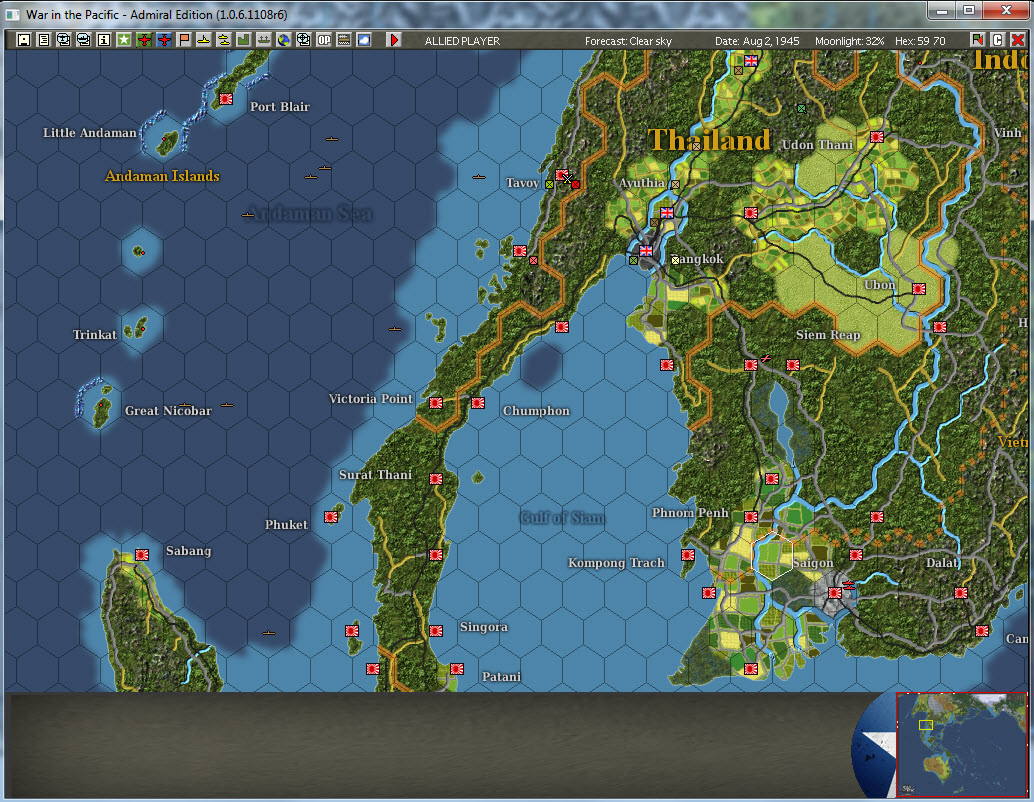The image size is (1034, 802).
Task: Click the yellow view rectangle in minimap
Action: tap(926, 725)
